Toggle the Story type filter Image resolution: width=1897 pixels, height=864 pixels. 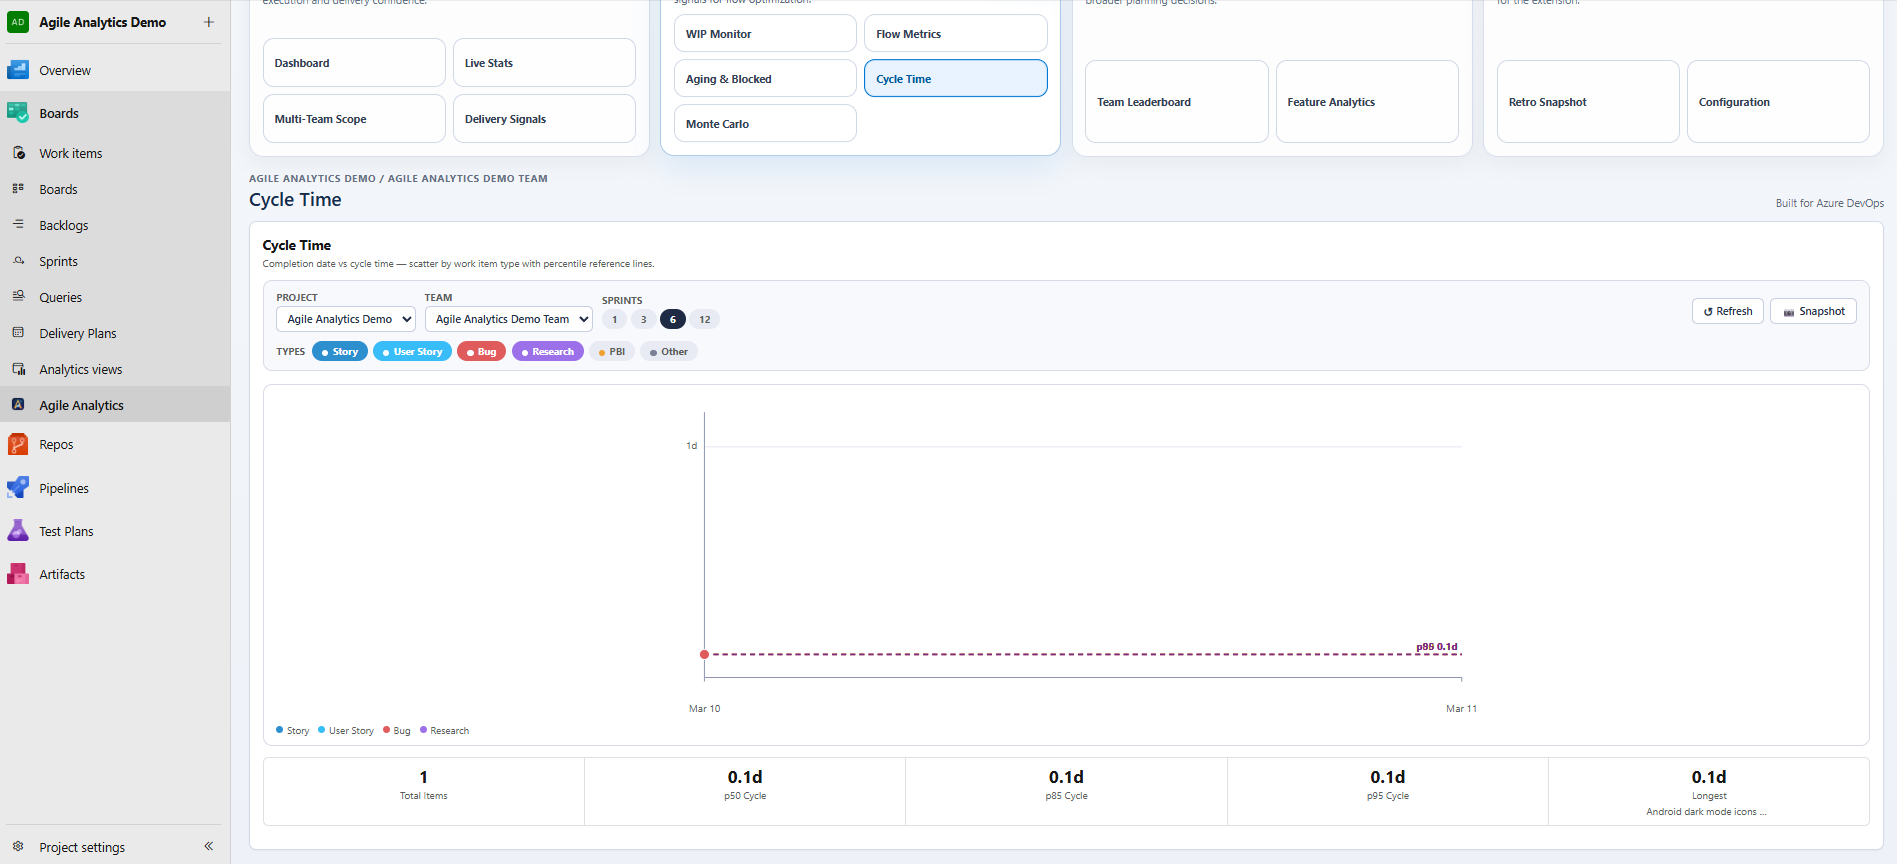tap(340, 352)
